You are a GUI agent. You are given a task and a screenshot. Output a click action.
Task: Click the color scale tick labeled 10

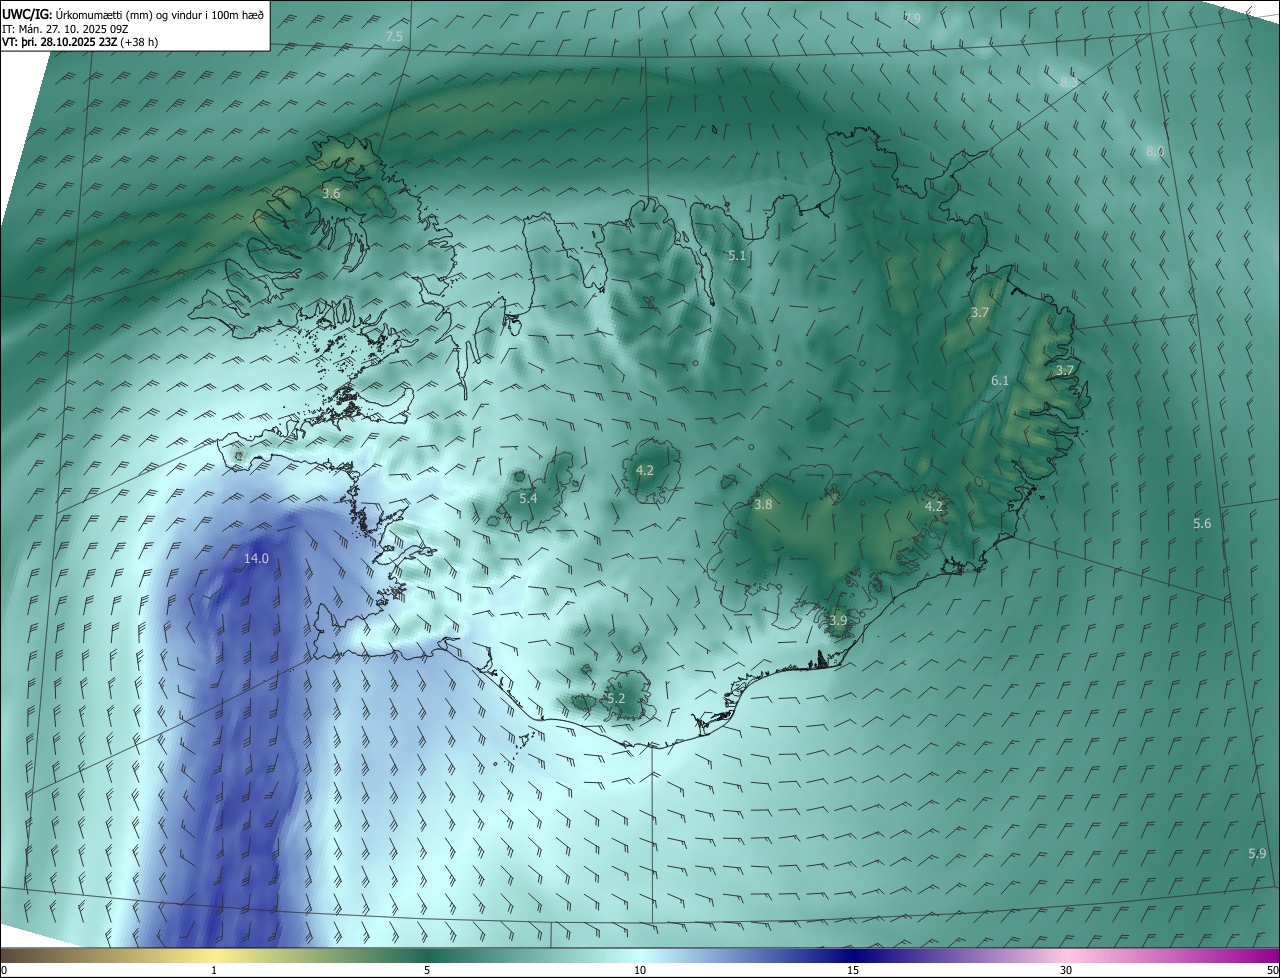[x=640, y=970]
